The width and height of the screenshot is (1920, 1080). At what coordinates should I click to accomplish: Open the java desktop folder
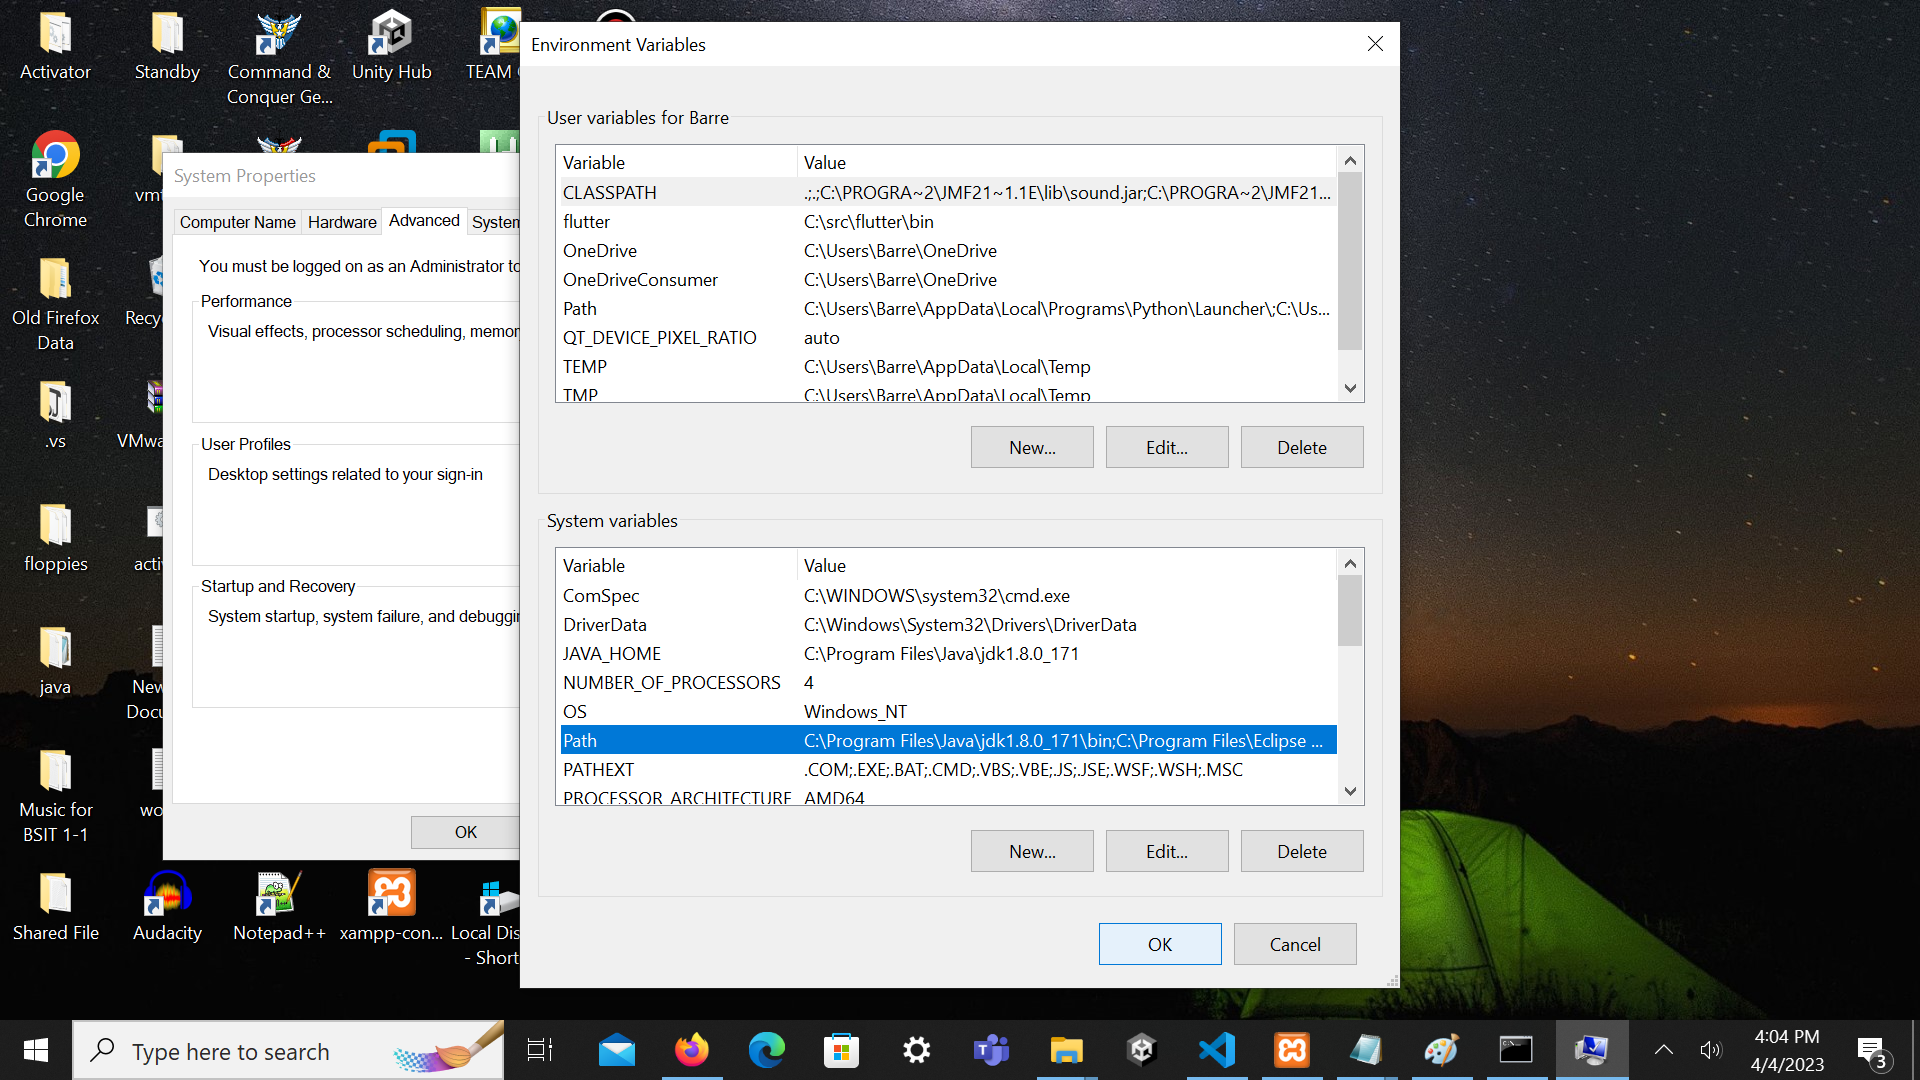[55, 661]
